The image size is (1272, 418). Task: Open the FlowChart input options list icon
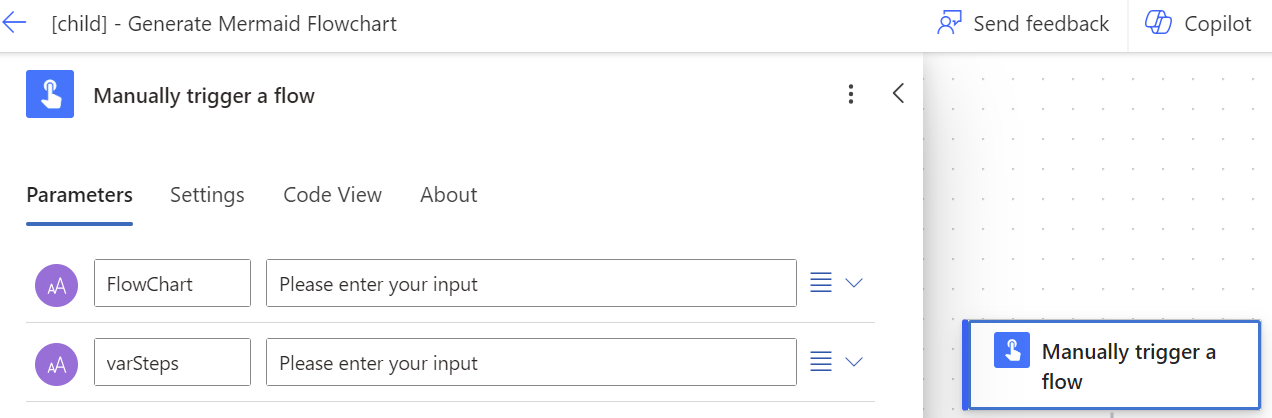click(821, 283)
